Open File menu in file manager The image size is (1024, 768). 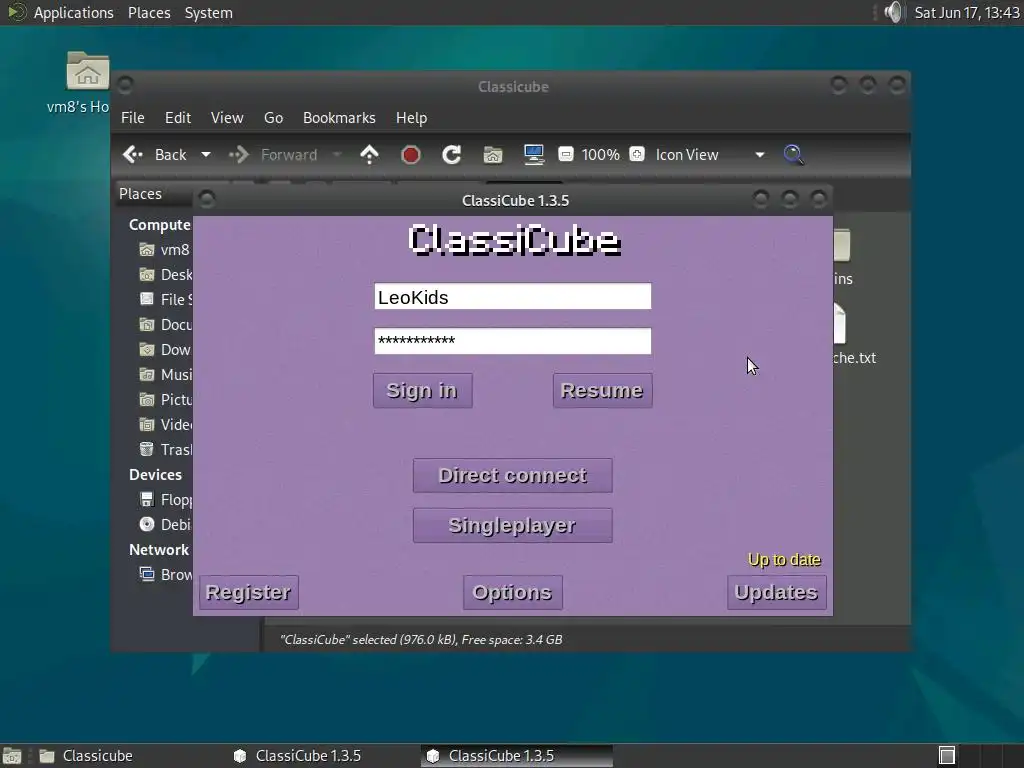(133, 118)
